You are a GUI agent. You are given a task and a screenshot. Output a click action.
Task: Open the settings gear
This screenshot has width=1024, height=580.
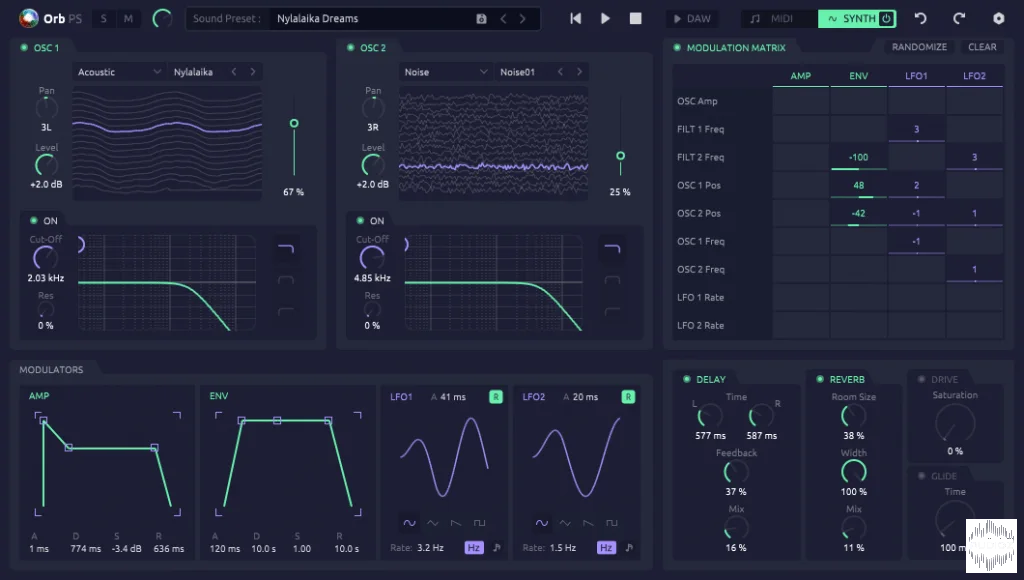click(x=999, y=18)
